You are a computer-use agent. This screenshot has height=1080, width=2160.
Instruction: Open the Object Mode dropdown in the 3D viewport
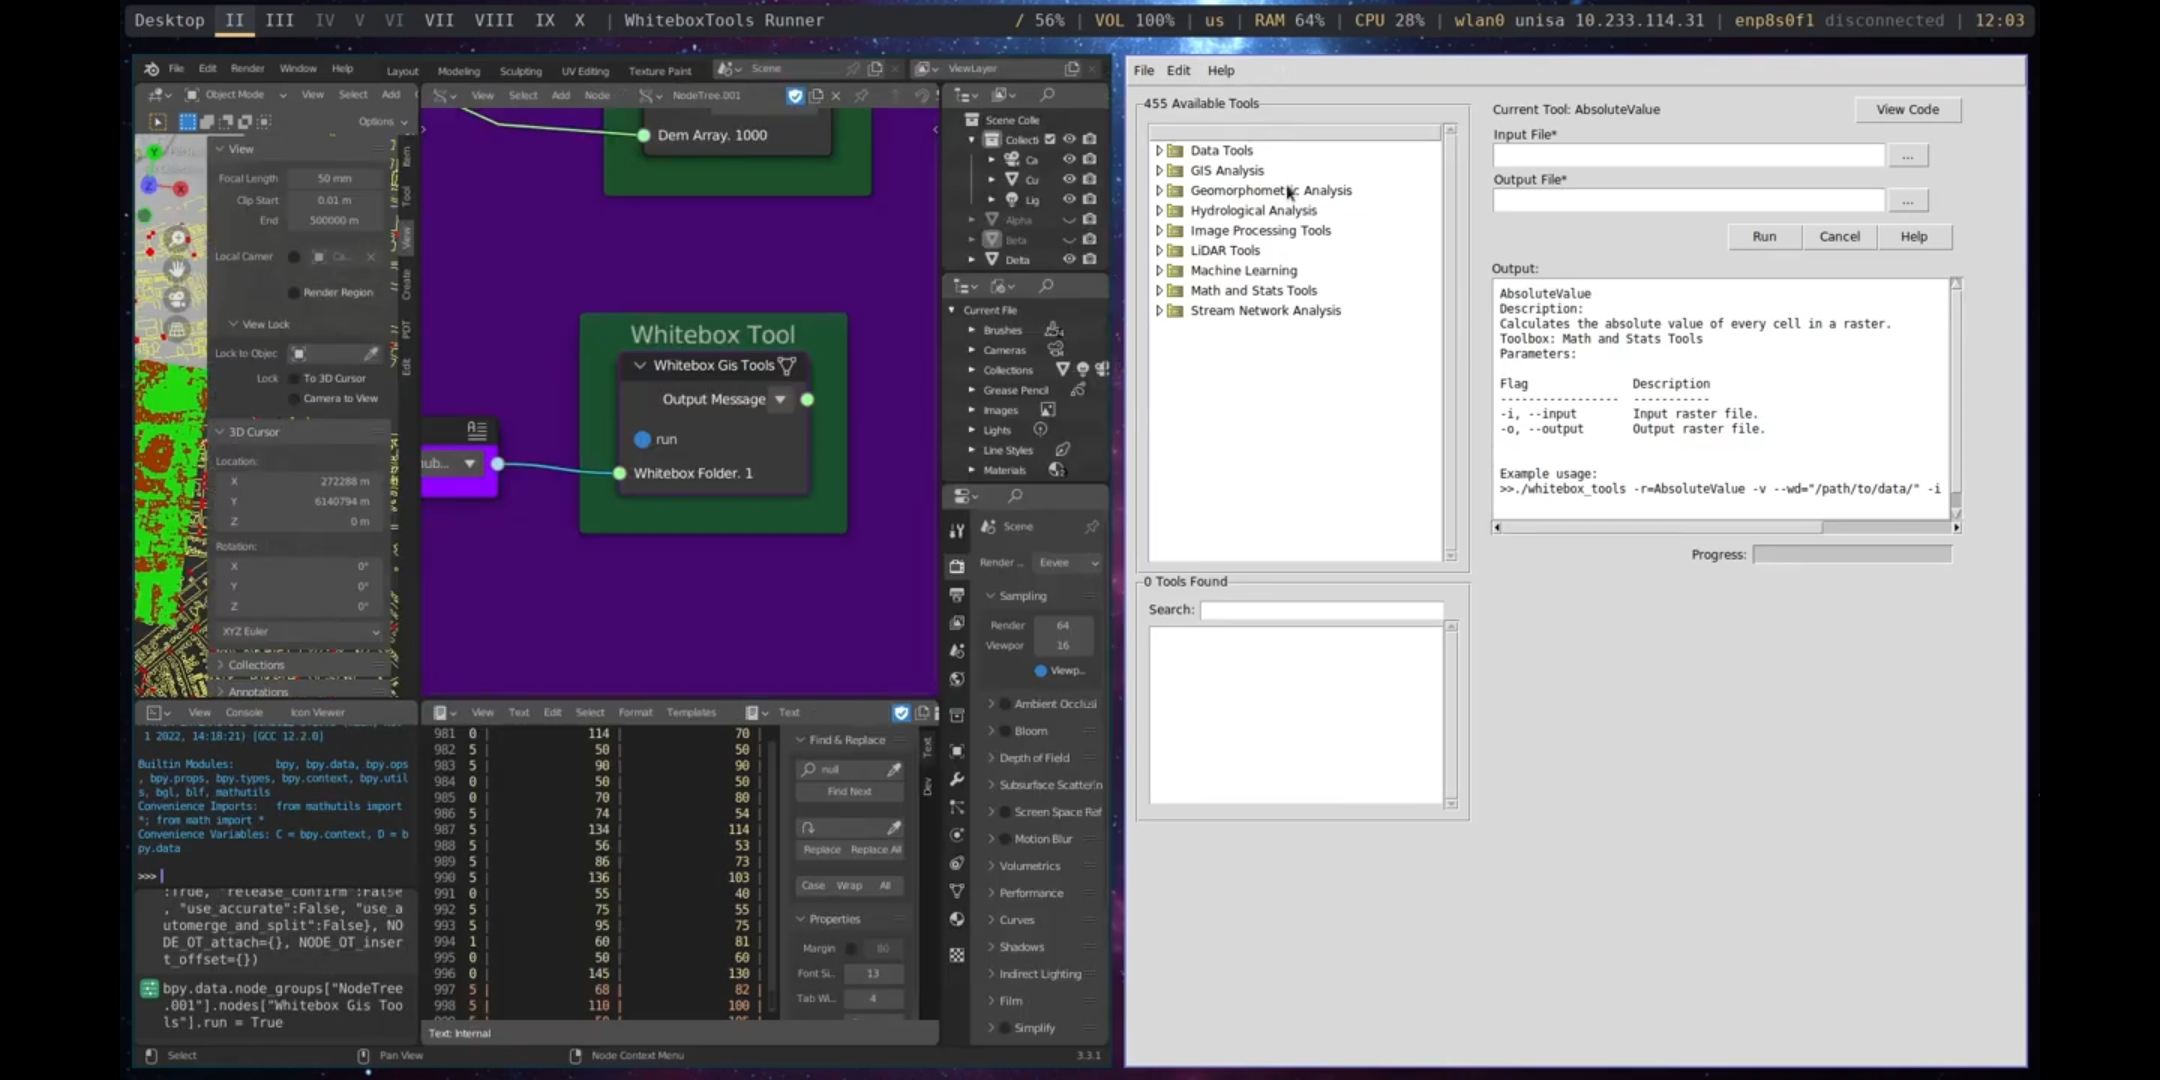(x=236, y=94)
